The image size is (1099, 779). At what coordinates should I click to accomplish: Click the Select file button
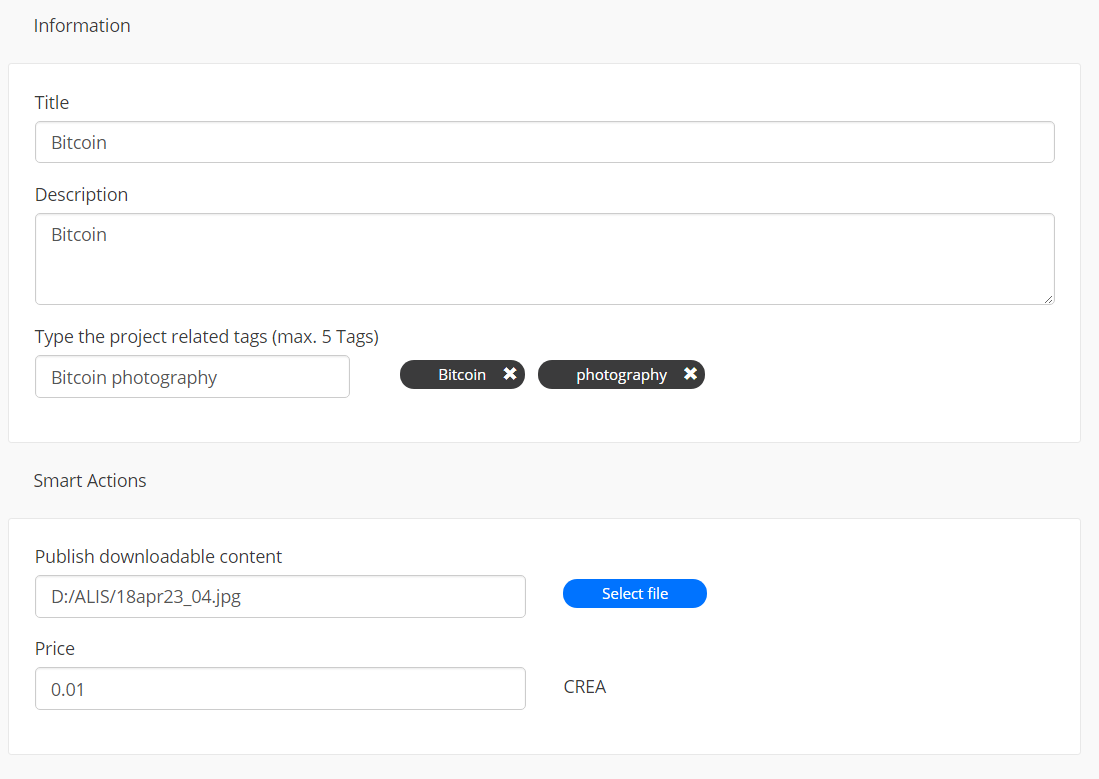(634, 593)
